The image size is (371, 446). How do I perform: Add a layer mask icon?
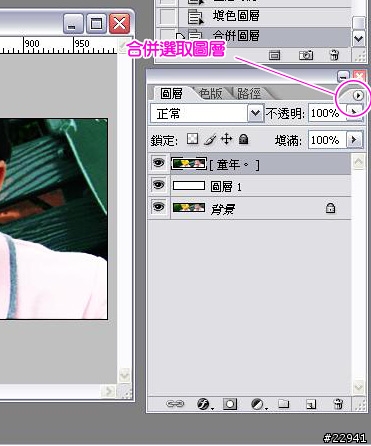pyautogui.click(x=230, y=404)
